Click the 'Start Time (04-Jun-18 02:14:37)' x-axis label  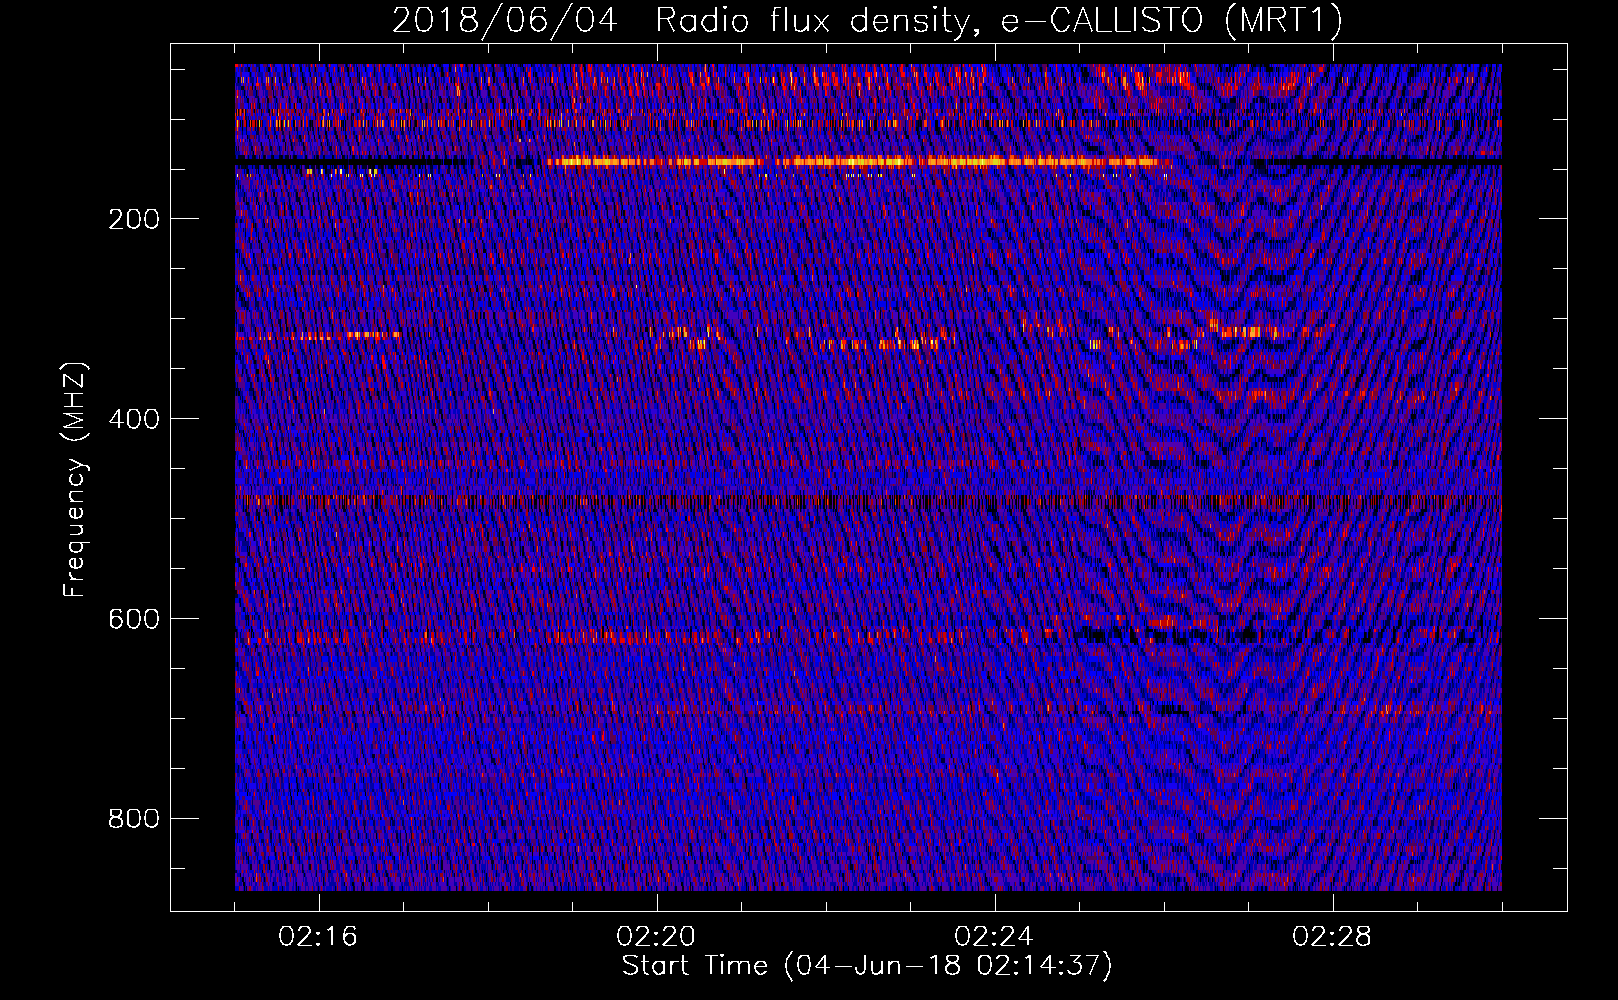point(867,965)
